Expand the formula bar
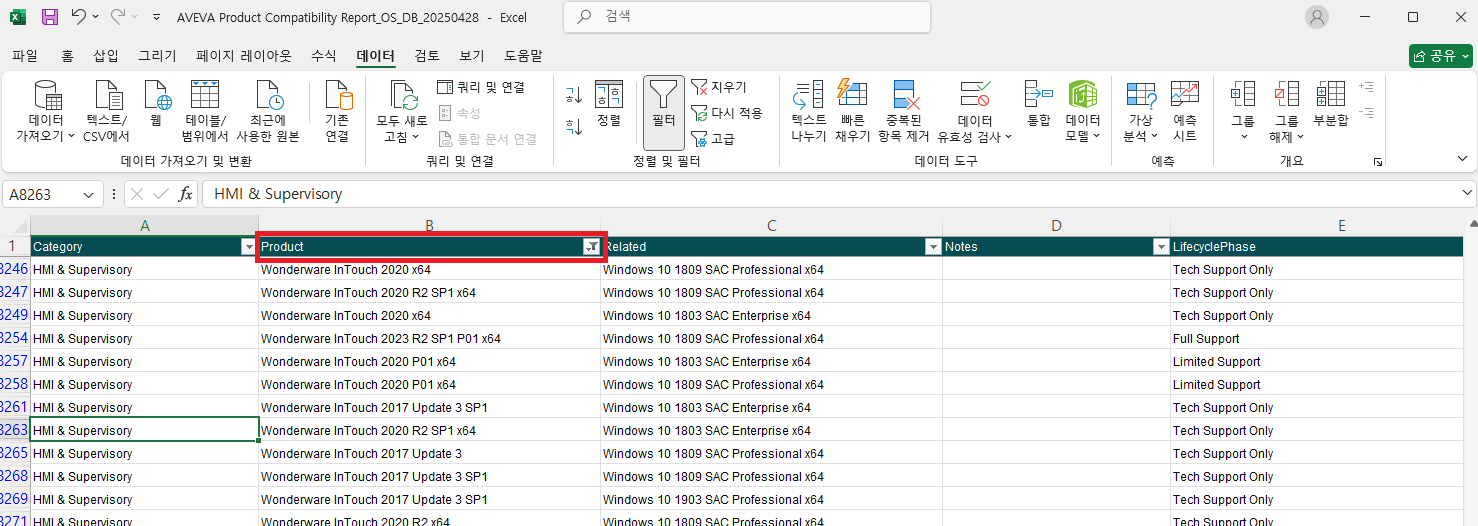This screenshot has height=526, width=1478. tap(1468, 194)
